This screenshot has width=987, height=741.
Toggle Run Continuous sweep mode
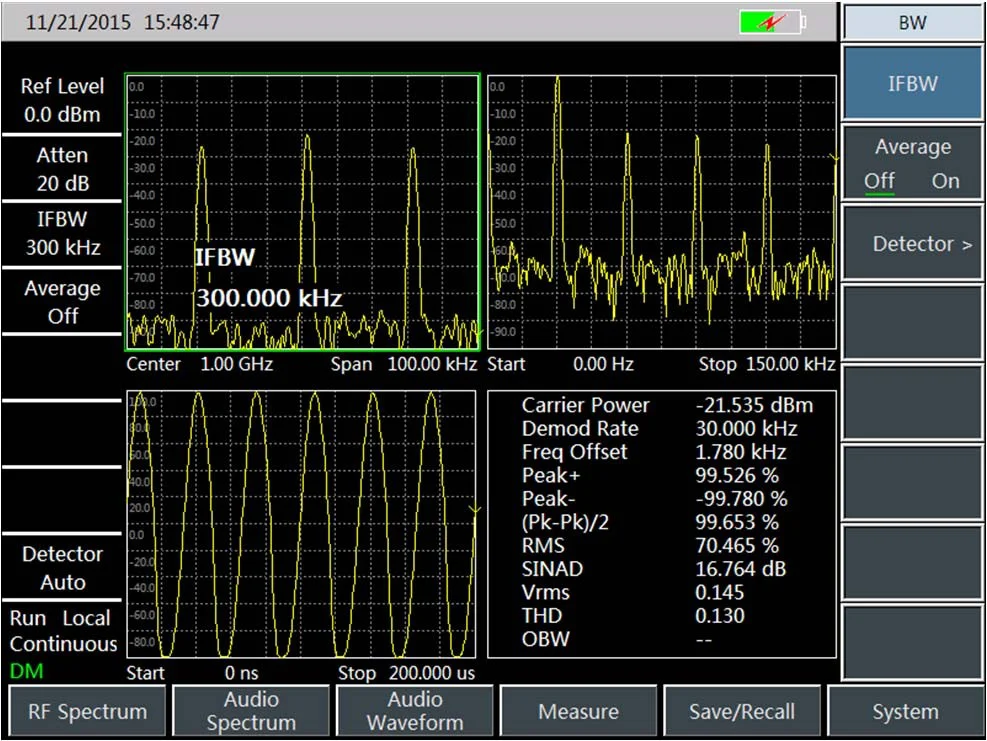pyautogui.click(x=62, y=631)
